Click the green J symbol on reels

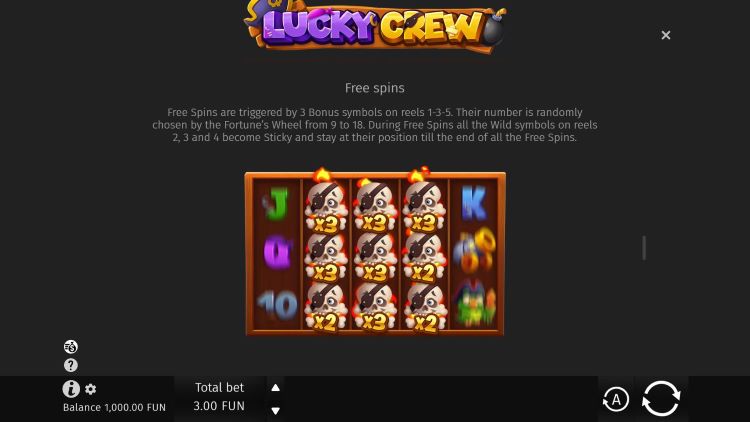[x=277, y=203]
